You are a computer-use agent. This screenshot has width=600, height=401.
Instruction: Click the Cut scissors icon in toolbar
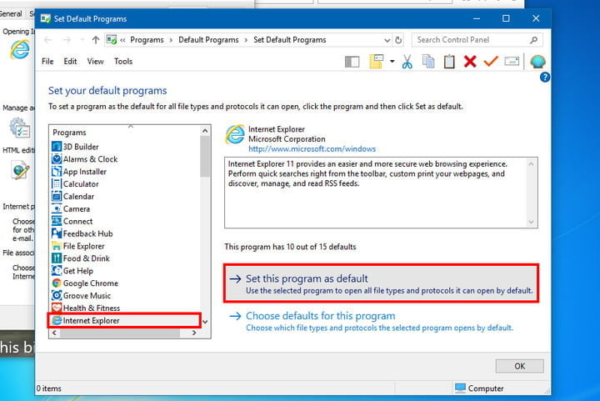tap(407, 61)
